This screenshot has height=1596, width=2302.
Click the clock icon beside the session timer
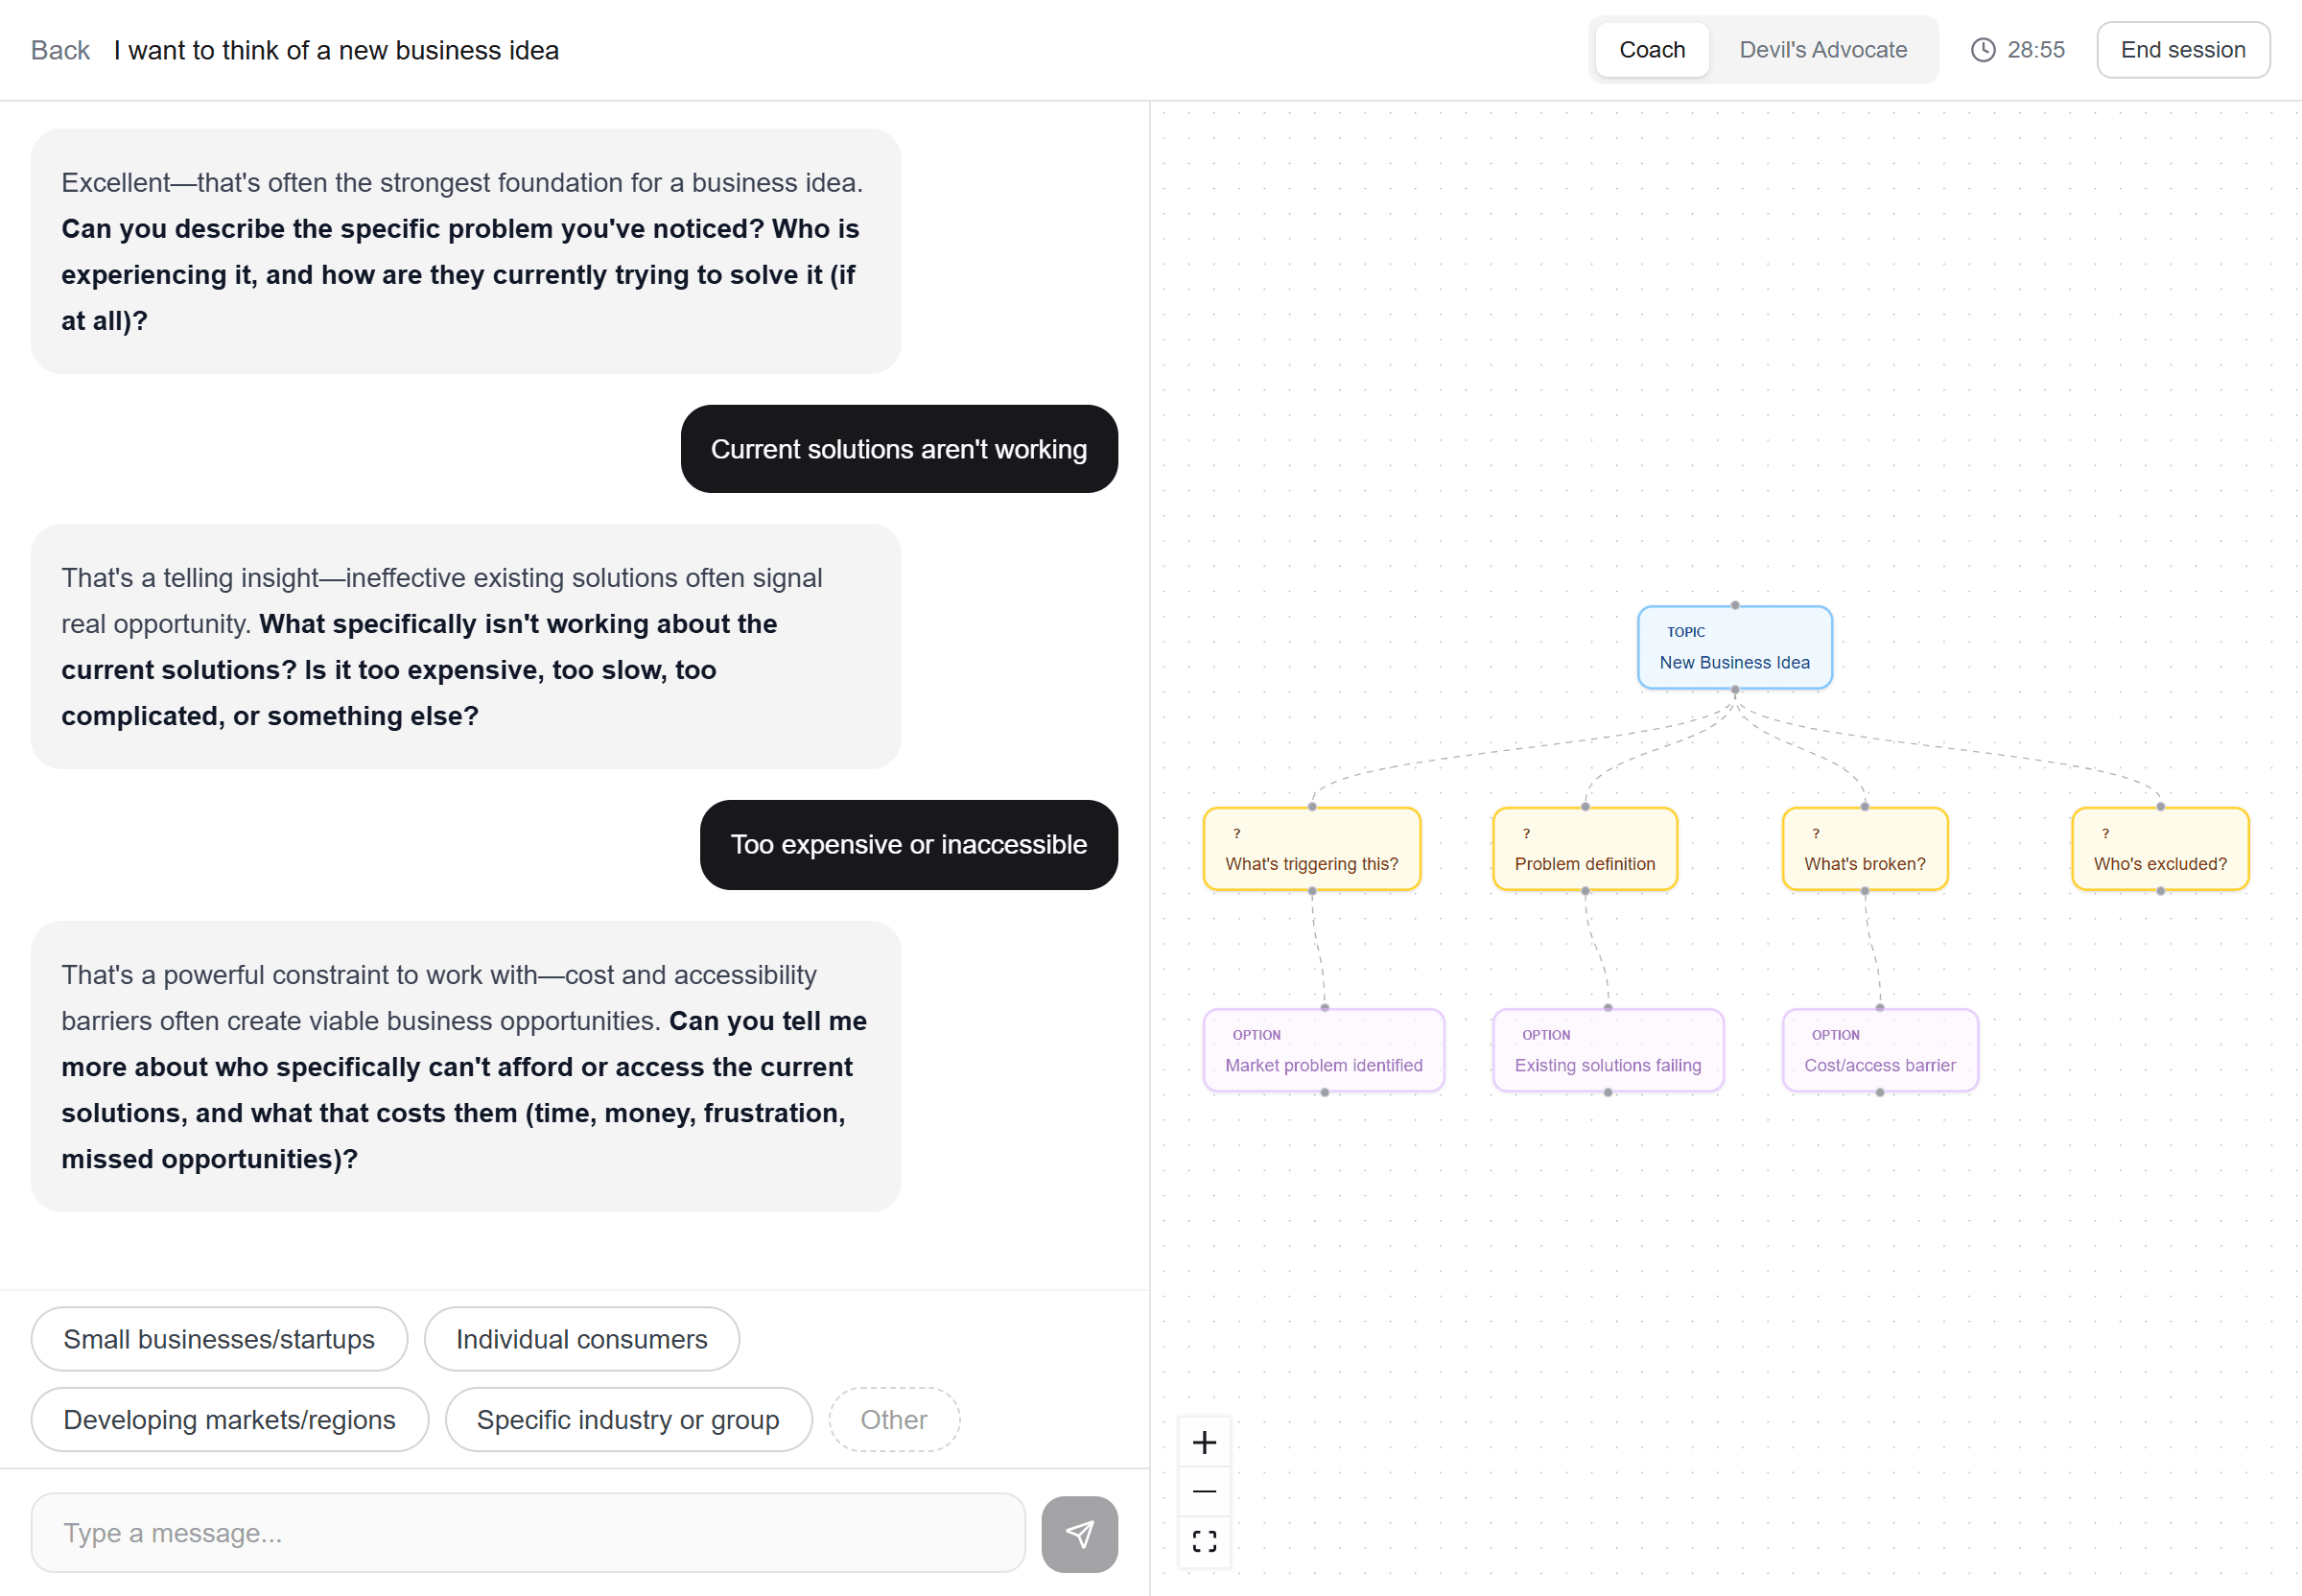(1983, 49)
